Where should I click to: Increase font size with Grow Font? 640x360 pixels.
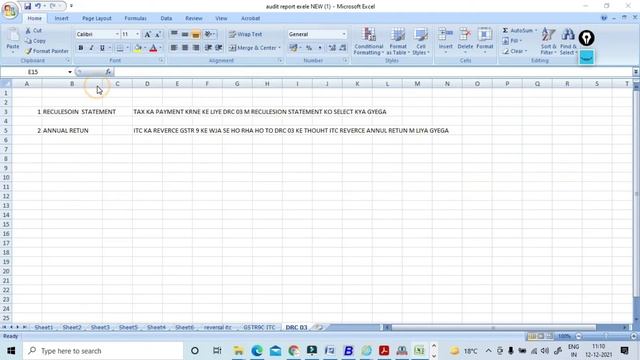coord(147,34)
